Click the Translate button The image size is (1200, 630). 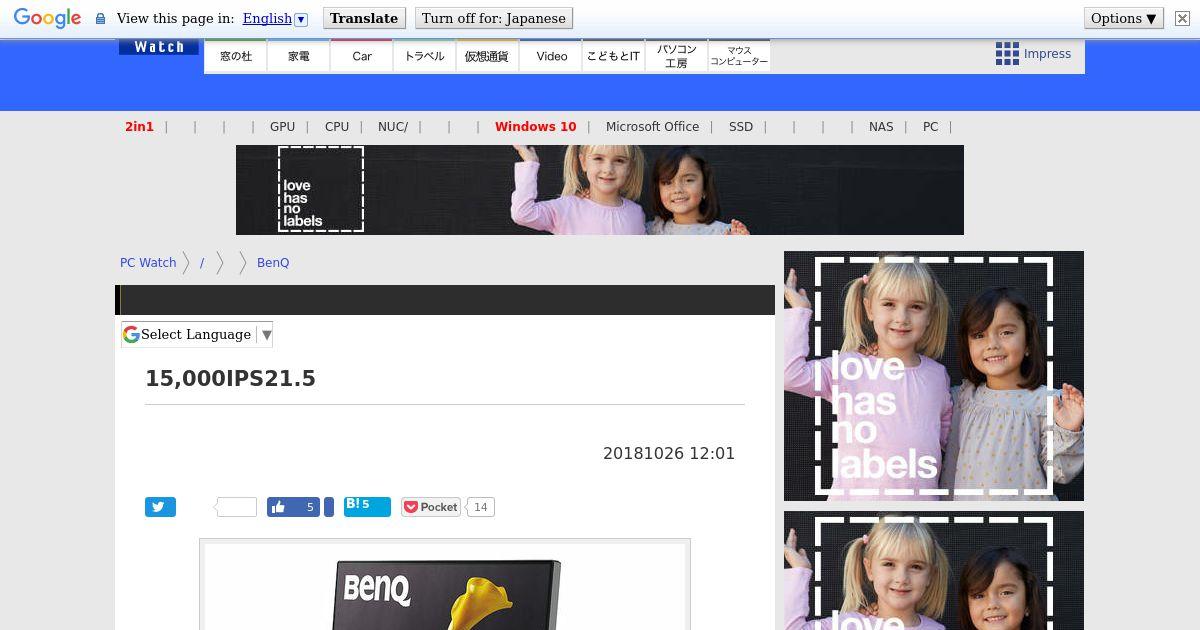click(x=364, y=18)
